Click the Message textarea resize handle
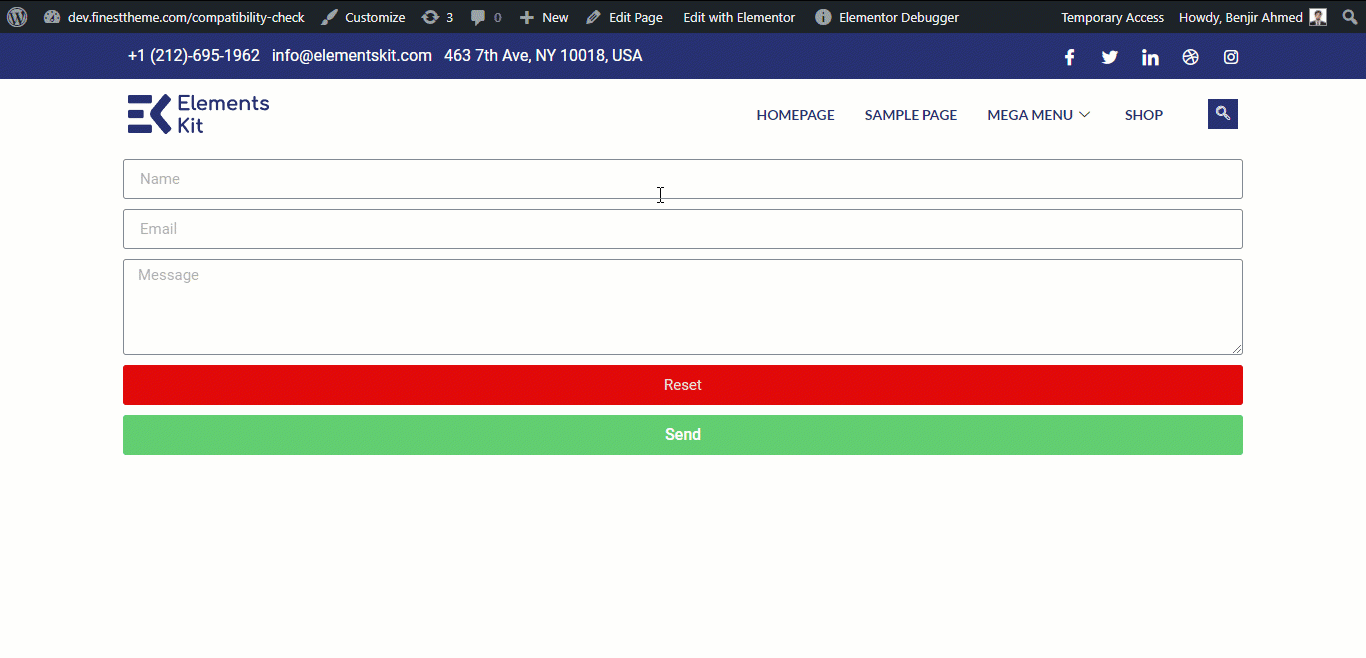This screenshot has height=658, width=1366. [1237, 349]
